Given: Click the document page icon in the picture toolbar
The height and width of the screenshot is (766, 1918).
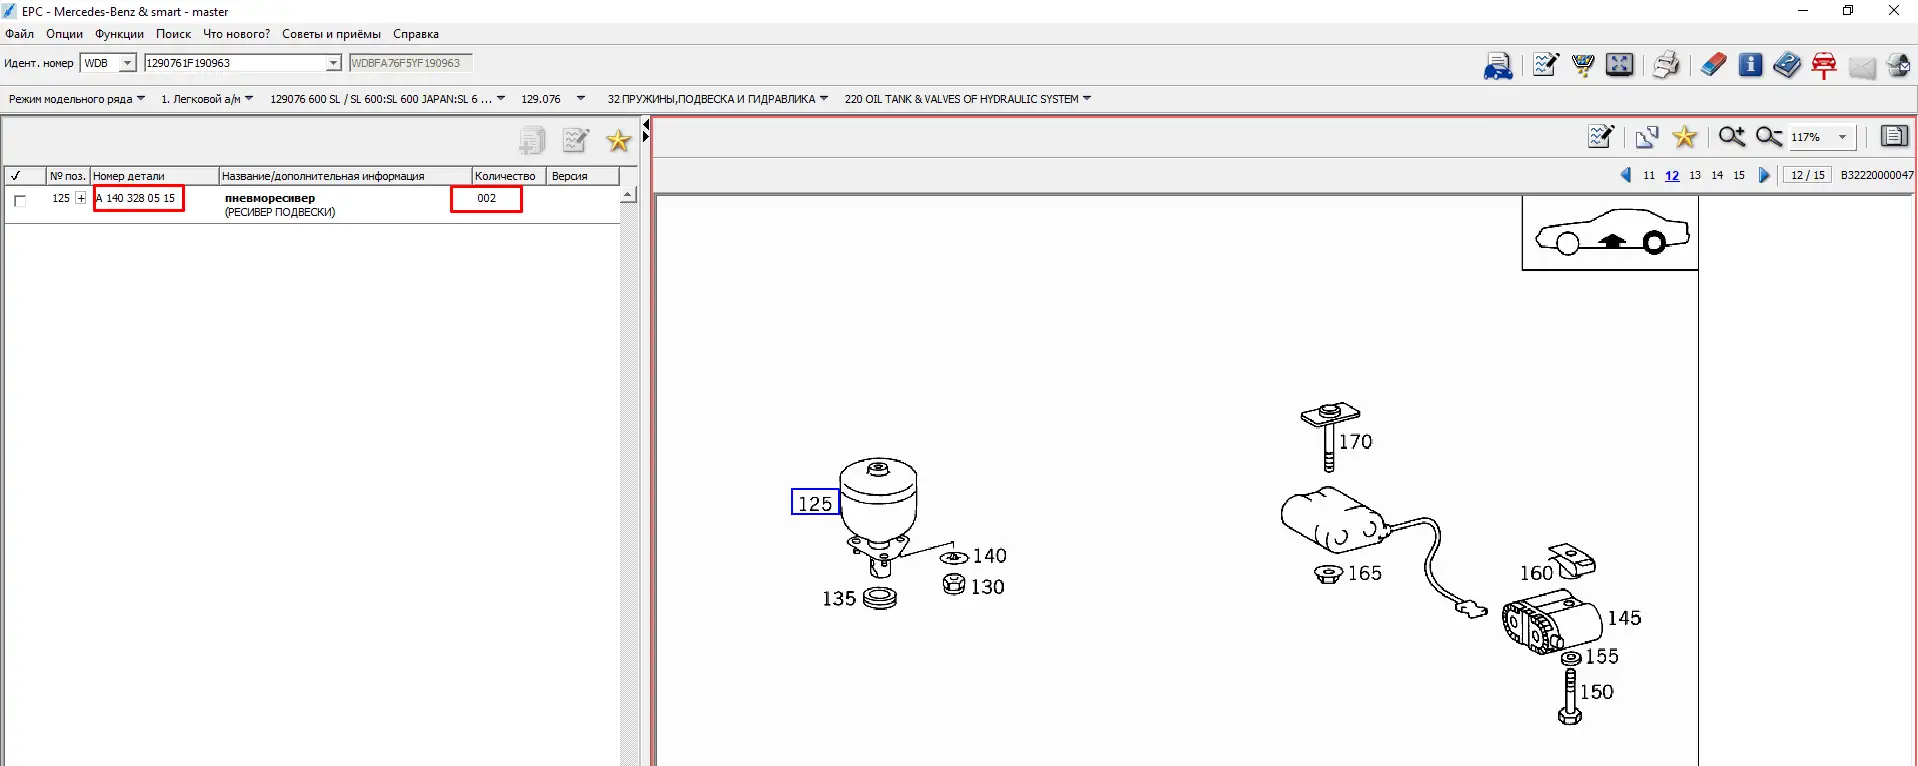Looking at the screenshot, I should pos(1894,136).
